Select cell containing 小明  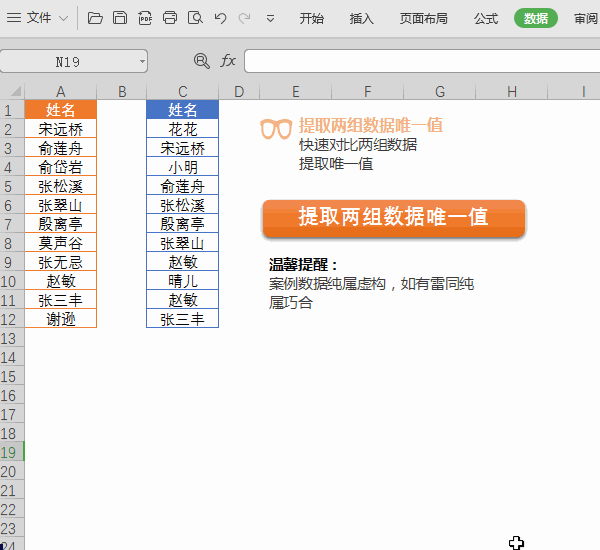(x=183, y=167)
